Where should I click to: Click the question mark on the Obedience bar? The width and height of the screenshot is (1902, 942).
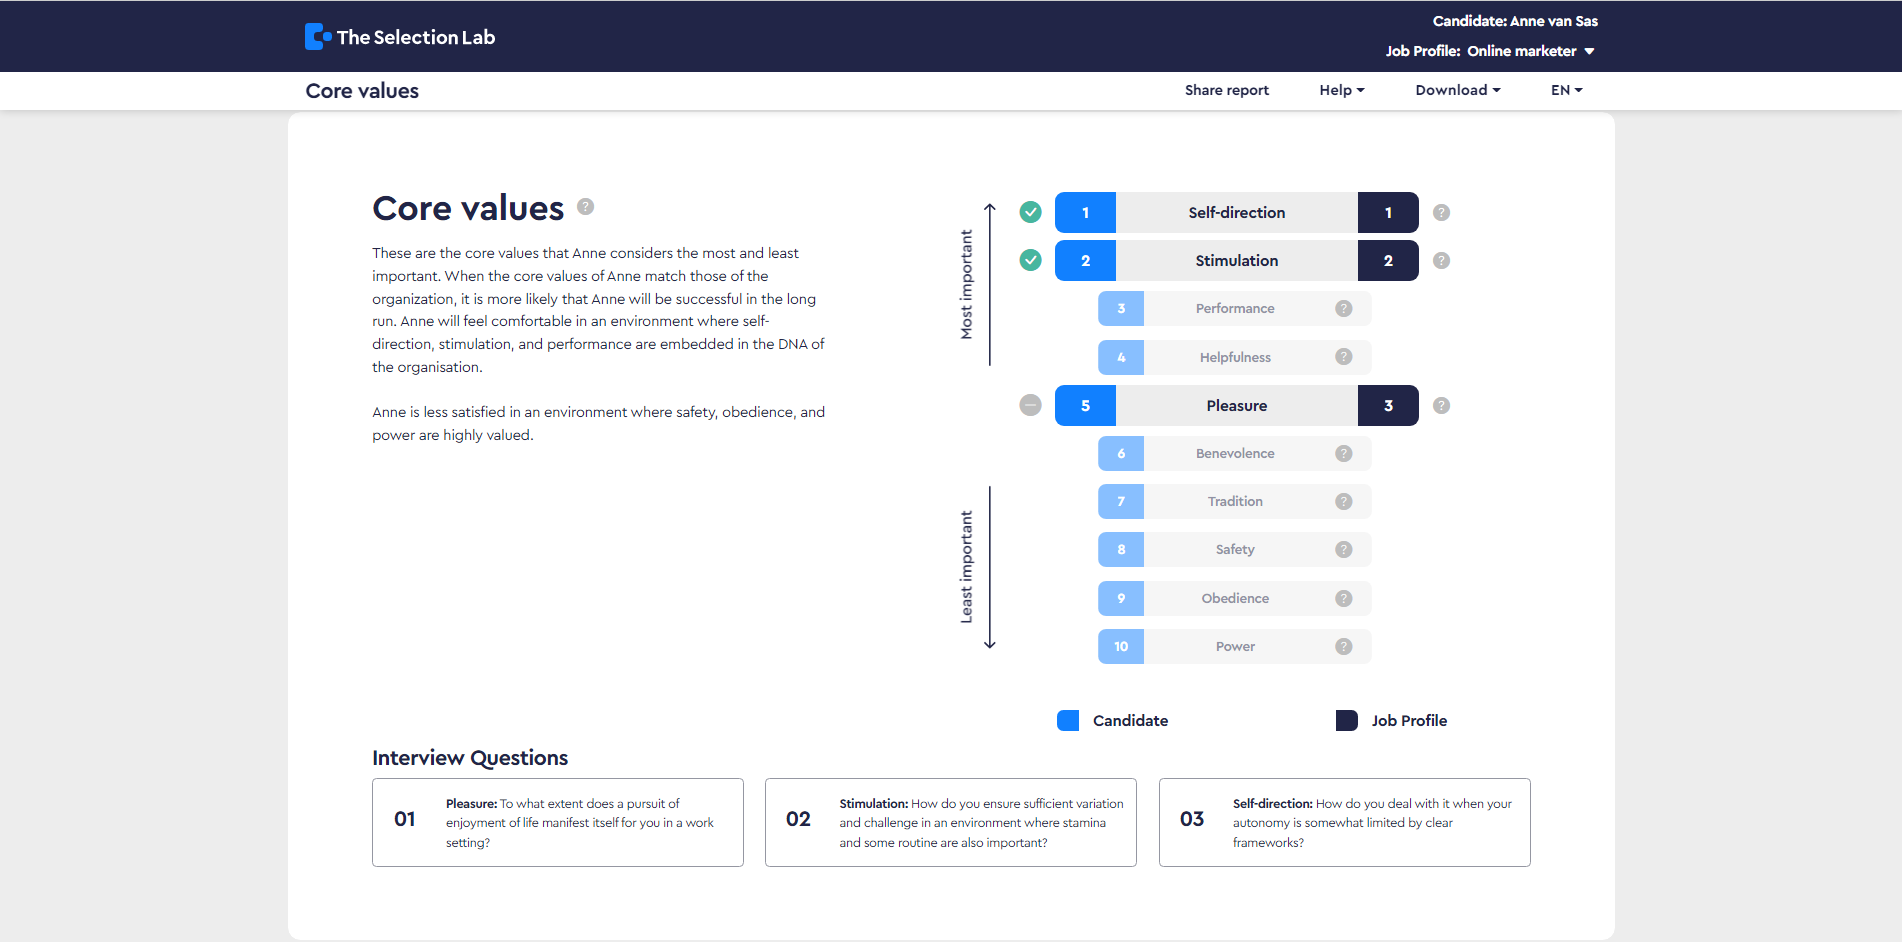coord(1343,598)
